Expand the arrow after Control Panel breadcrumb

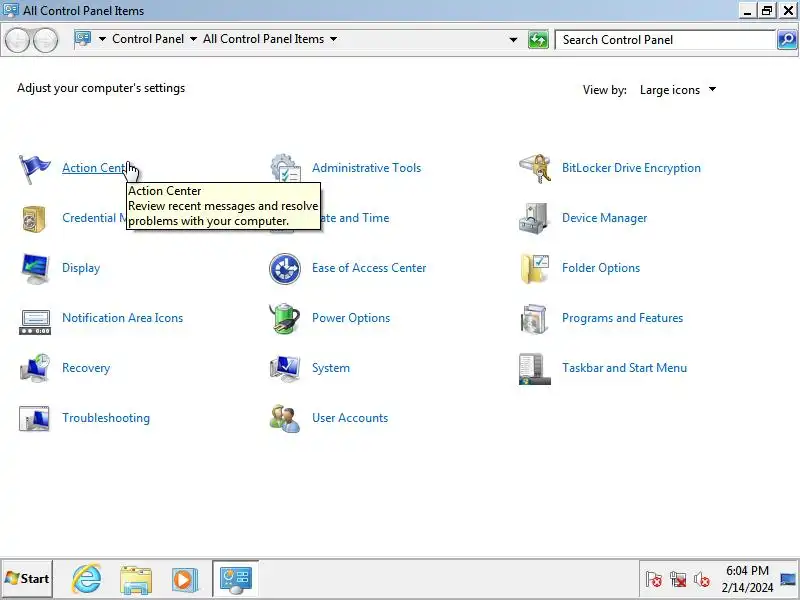193,39
